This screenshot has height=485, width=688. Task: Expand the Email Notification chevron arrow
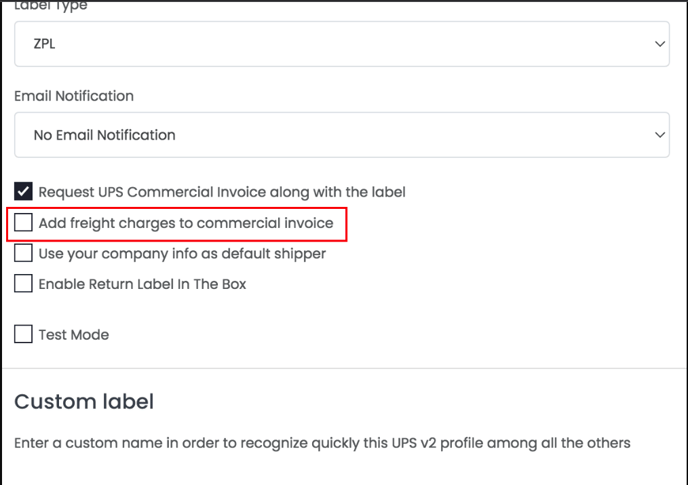click(x=659, y=134)
